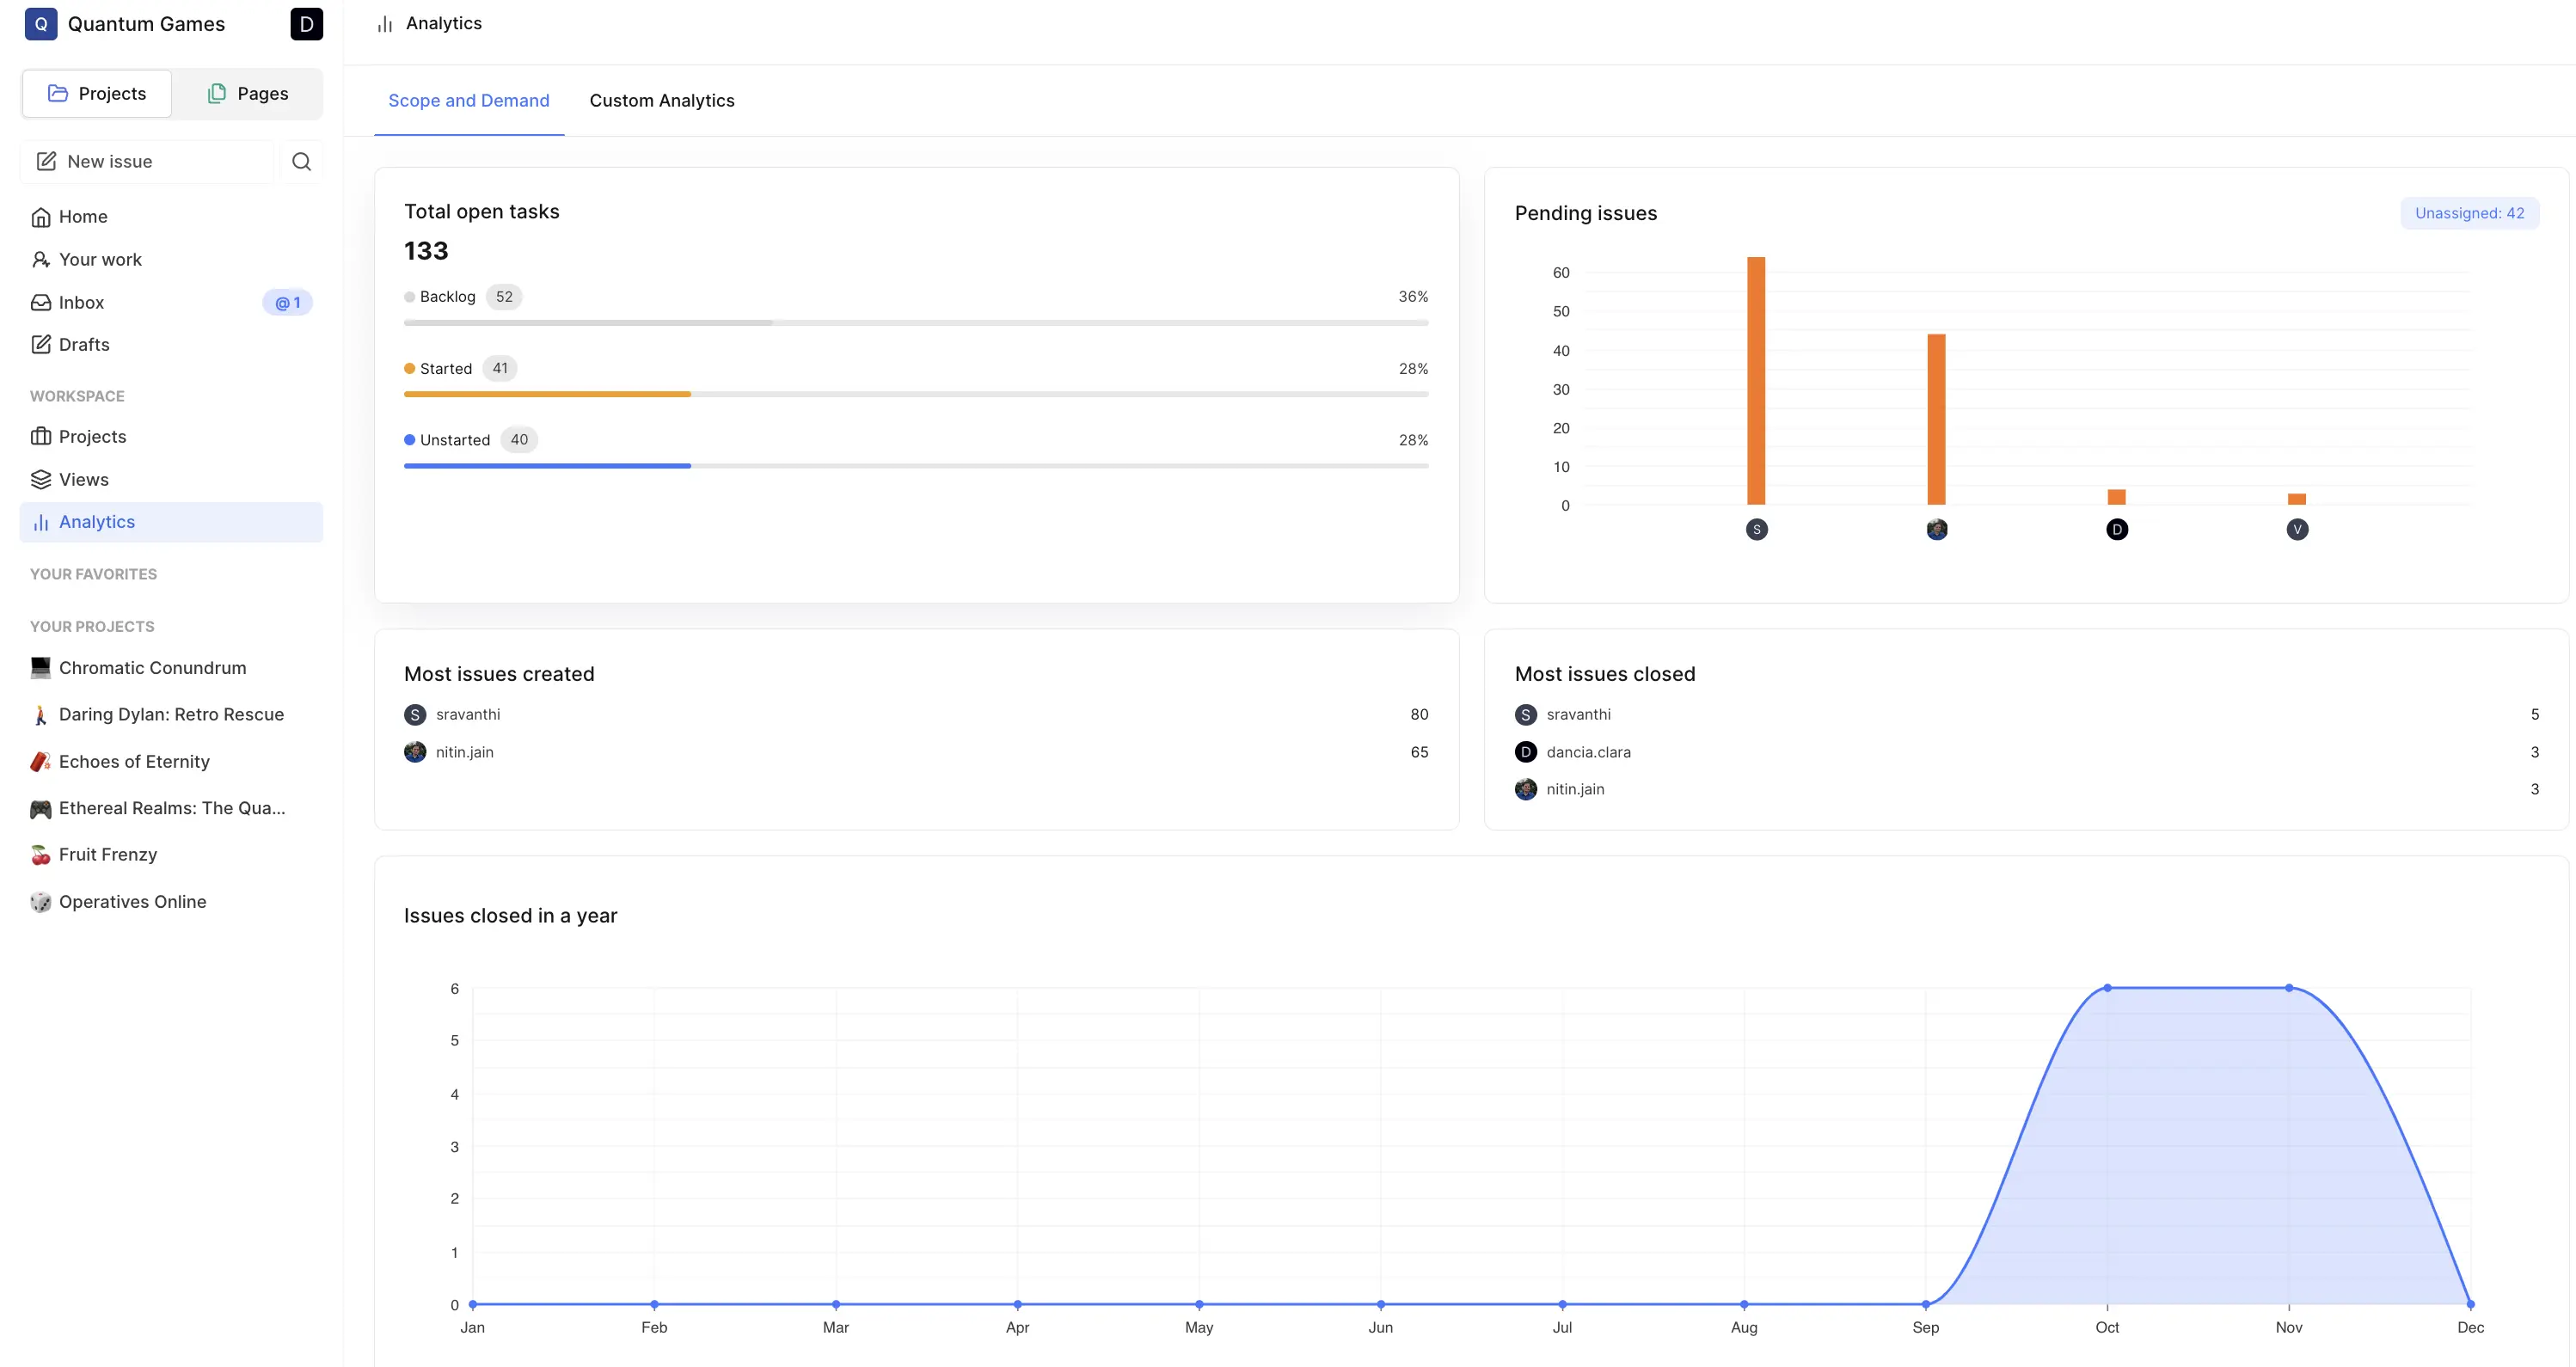The height and width of the screenshot is (1367, 2576).
Task: Switch to the Pages mode tab
Action: (x=248, y=94)
